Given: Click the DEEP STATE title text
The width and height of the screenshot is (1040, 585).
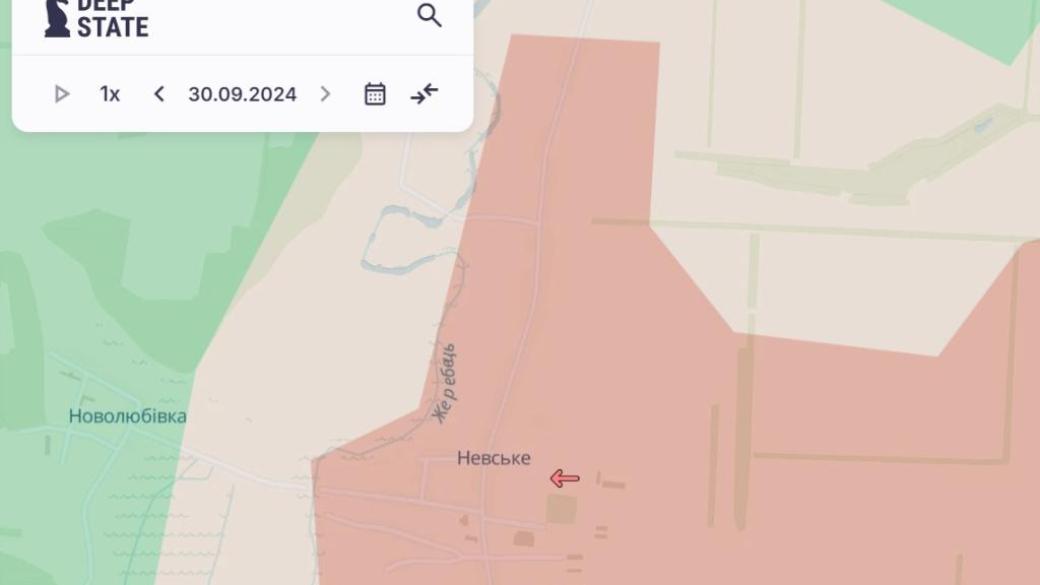Looking at the screenshot, I should tap(112, 19).
